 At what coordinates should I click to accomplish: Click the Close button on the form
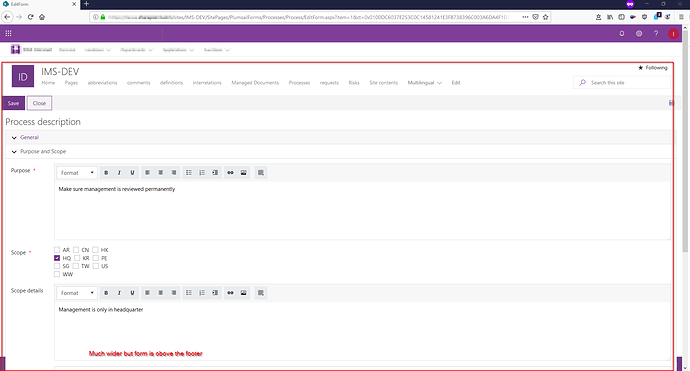click(x=39, y=103)
